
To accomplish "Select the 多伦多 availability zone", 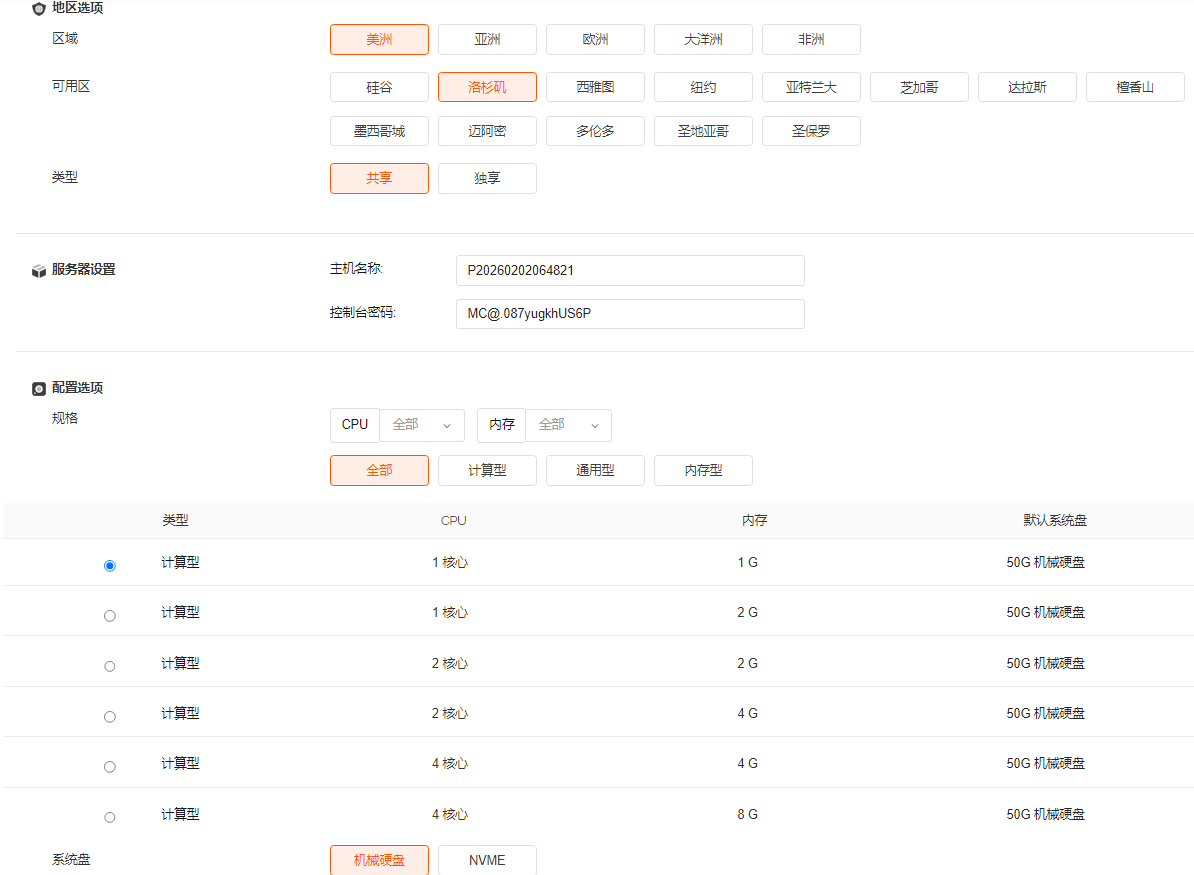I will click(x=595, y=131).
